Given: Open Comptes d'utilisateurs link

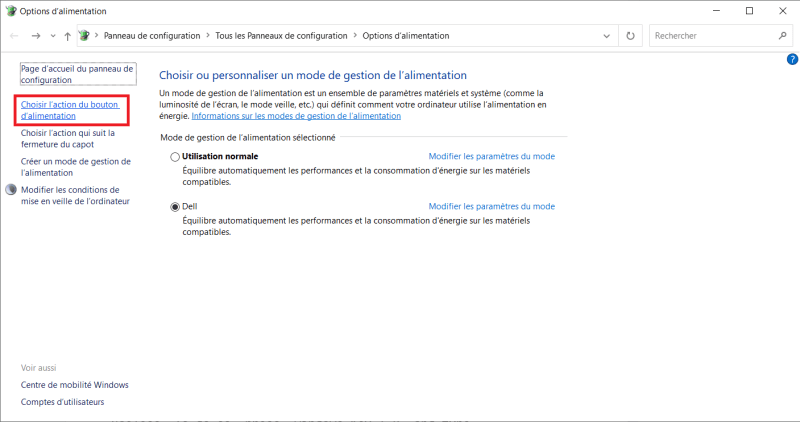Looking at the screenshot, I should [x=62, y=402].
